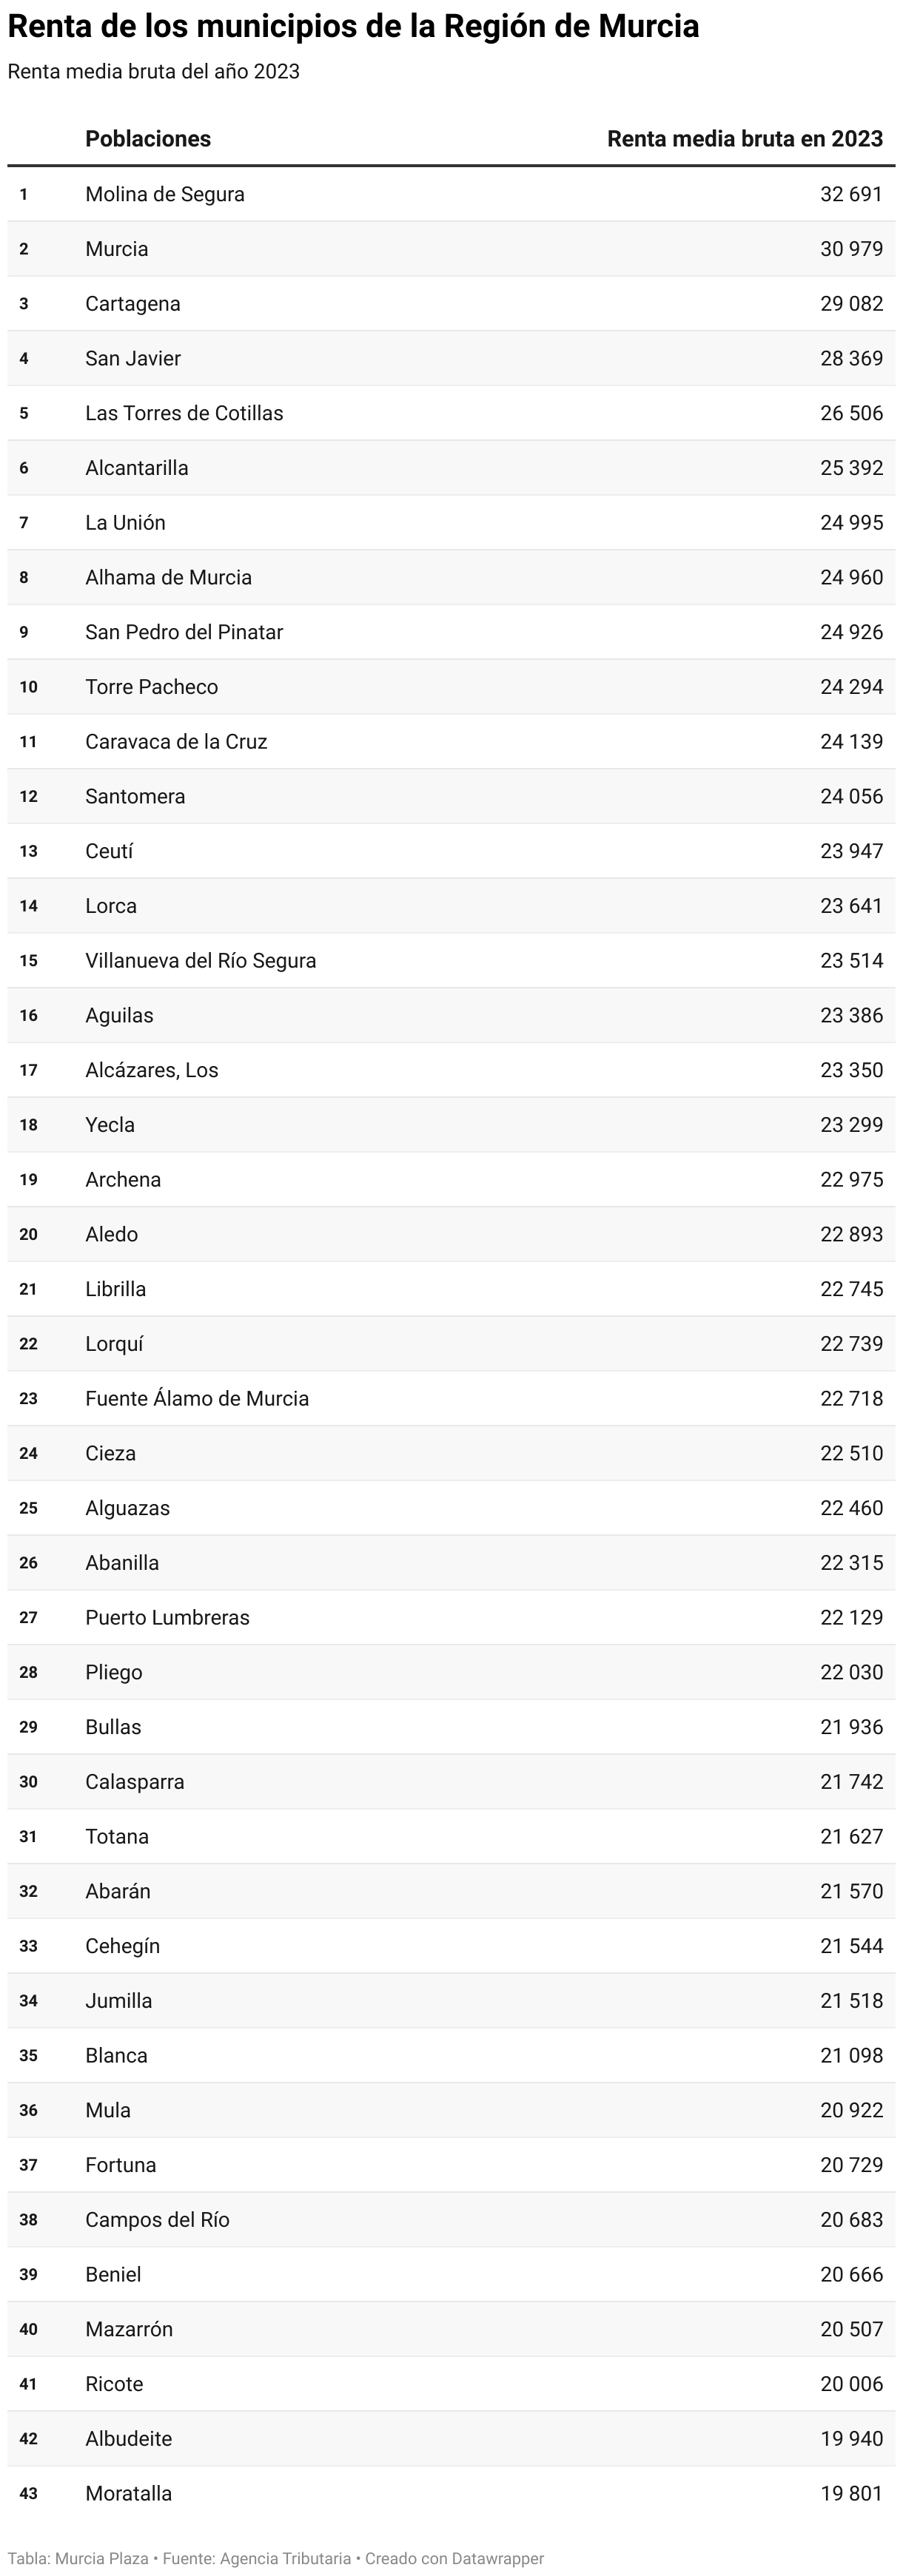Click the Poblaciones column header

point(148,139)
